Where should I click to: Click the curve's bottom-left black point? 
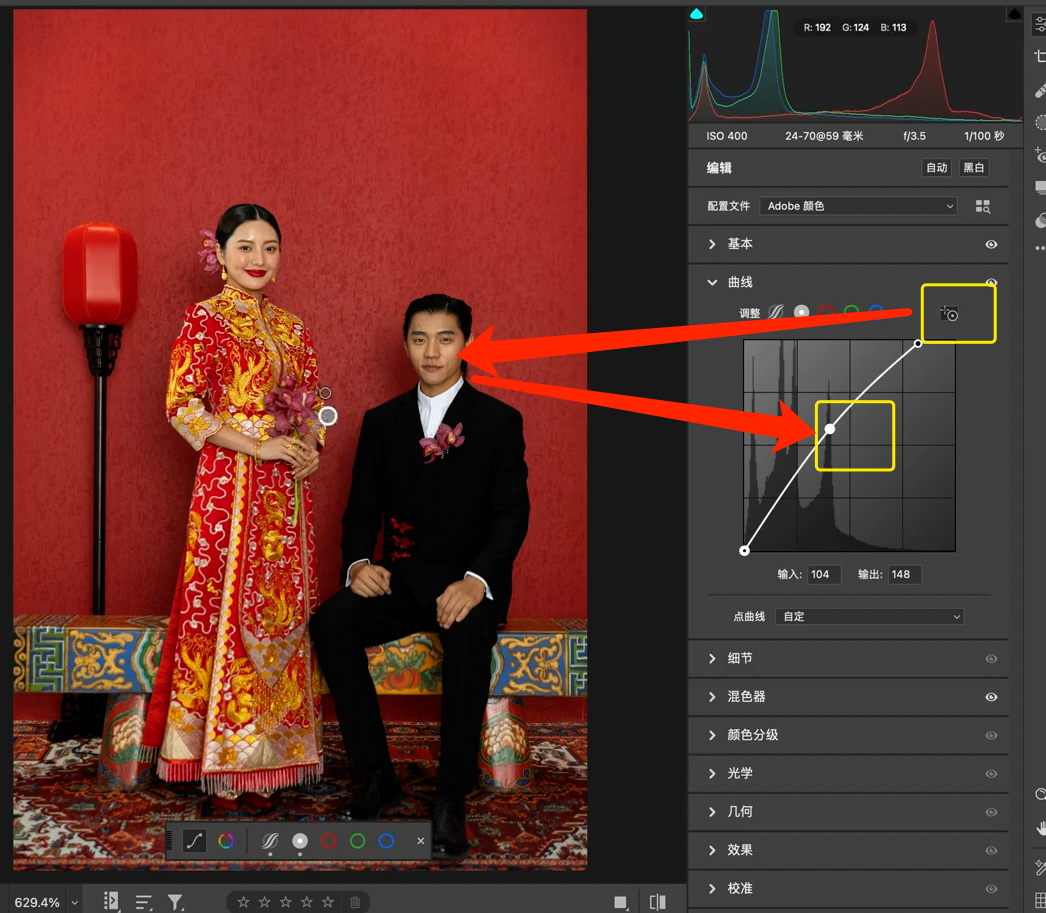tap(744, 551)
